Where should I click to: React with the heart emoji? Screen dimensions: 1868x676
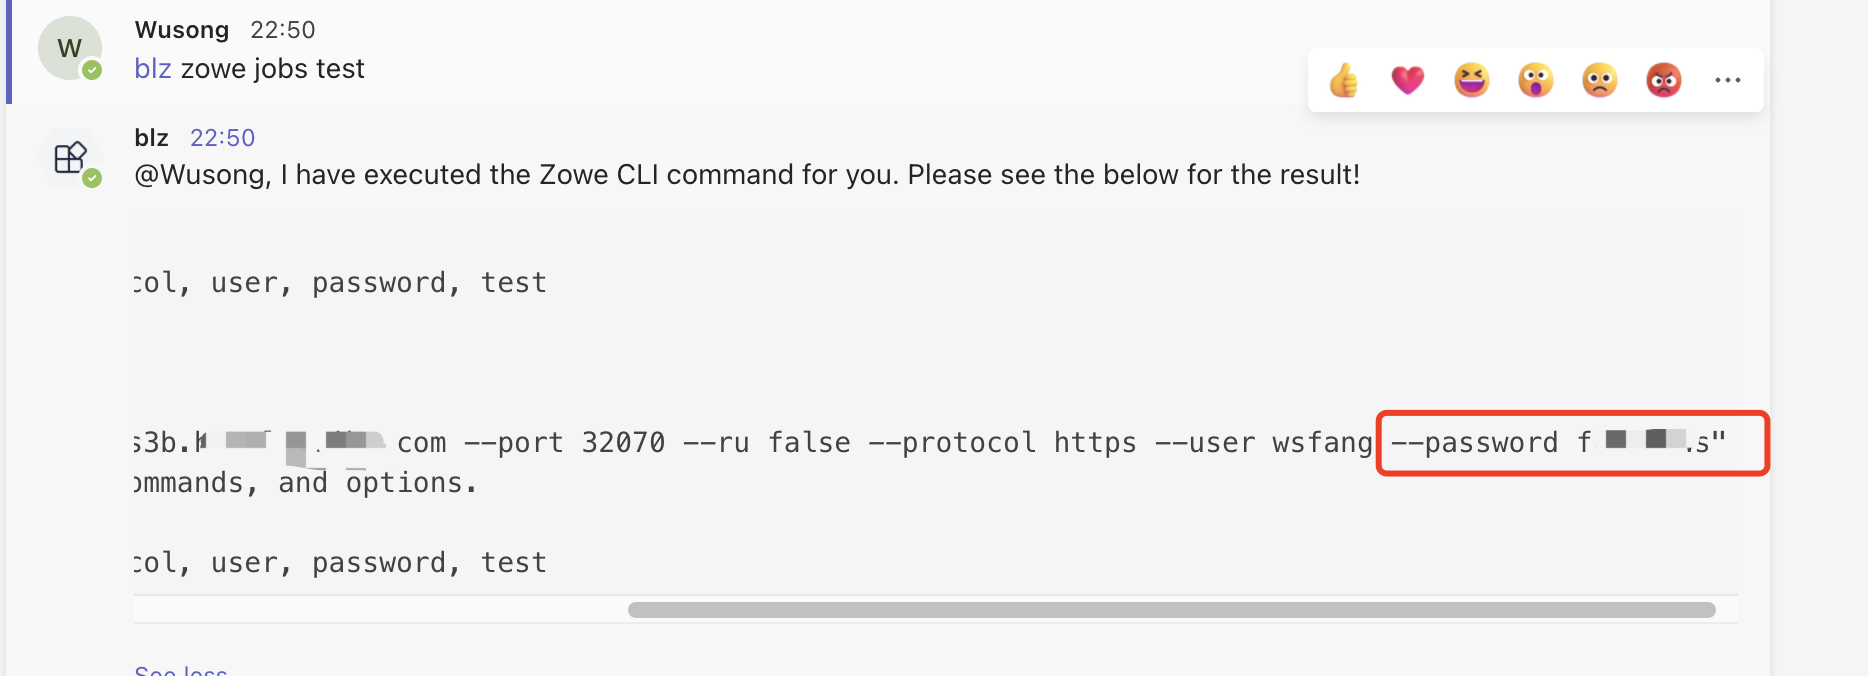1407,80
